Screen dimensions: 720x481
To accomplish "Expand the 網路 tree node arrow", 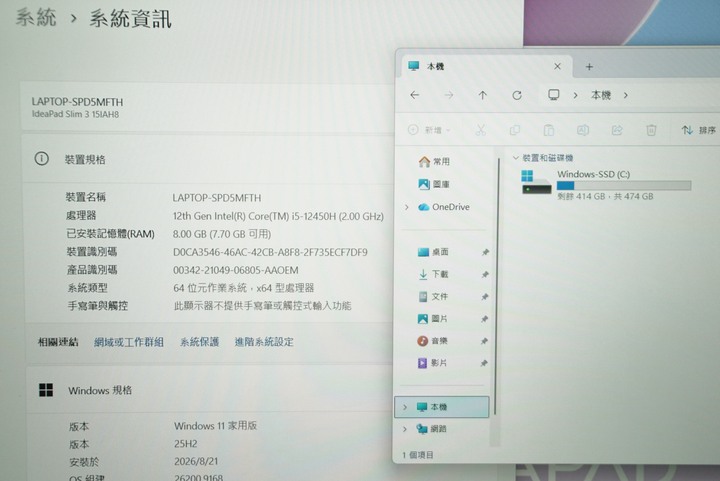I will (405, 429).
